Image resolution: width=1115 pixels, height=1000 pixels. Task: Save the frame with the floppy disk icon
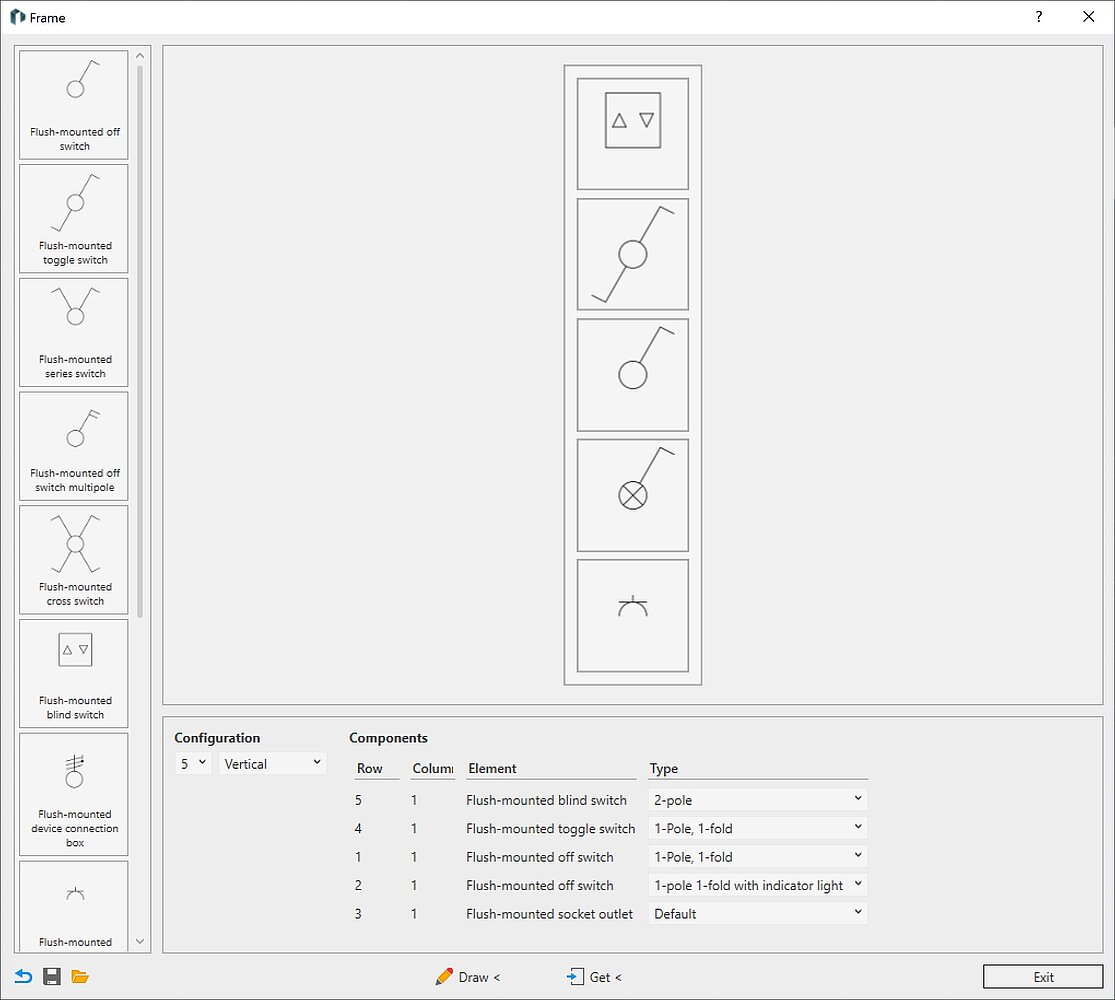[52, 977]
